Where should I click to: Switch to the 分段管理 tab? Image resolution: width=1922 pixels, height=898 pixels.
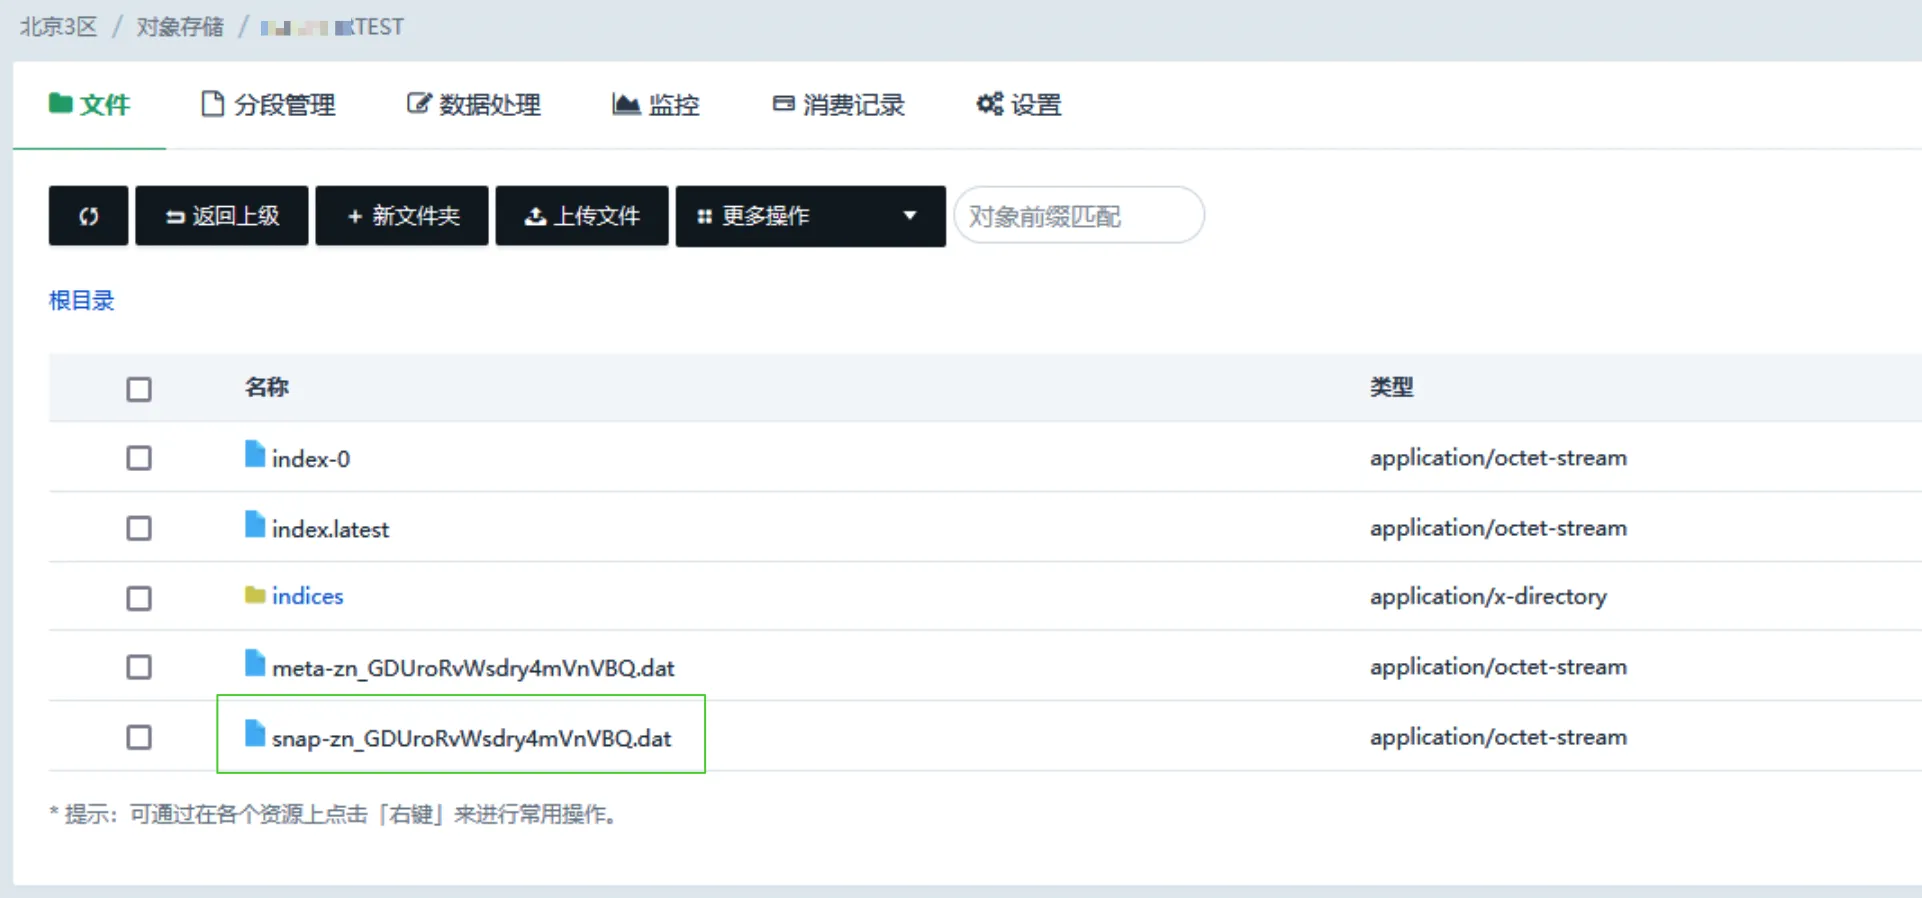click(x=268, y=105)
